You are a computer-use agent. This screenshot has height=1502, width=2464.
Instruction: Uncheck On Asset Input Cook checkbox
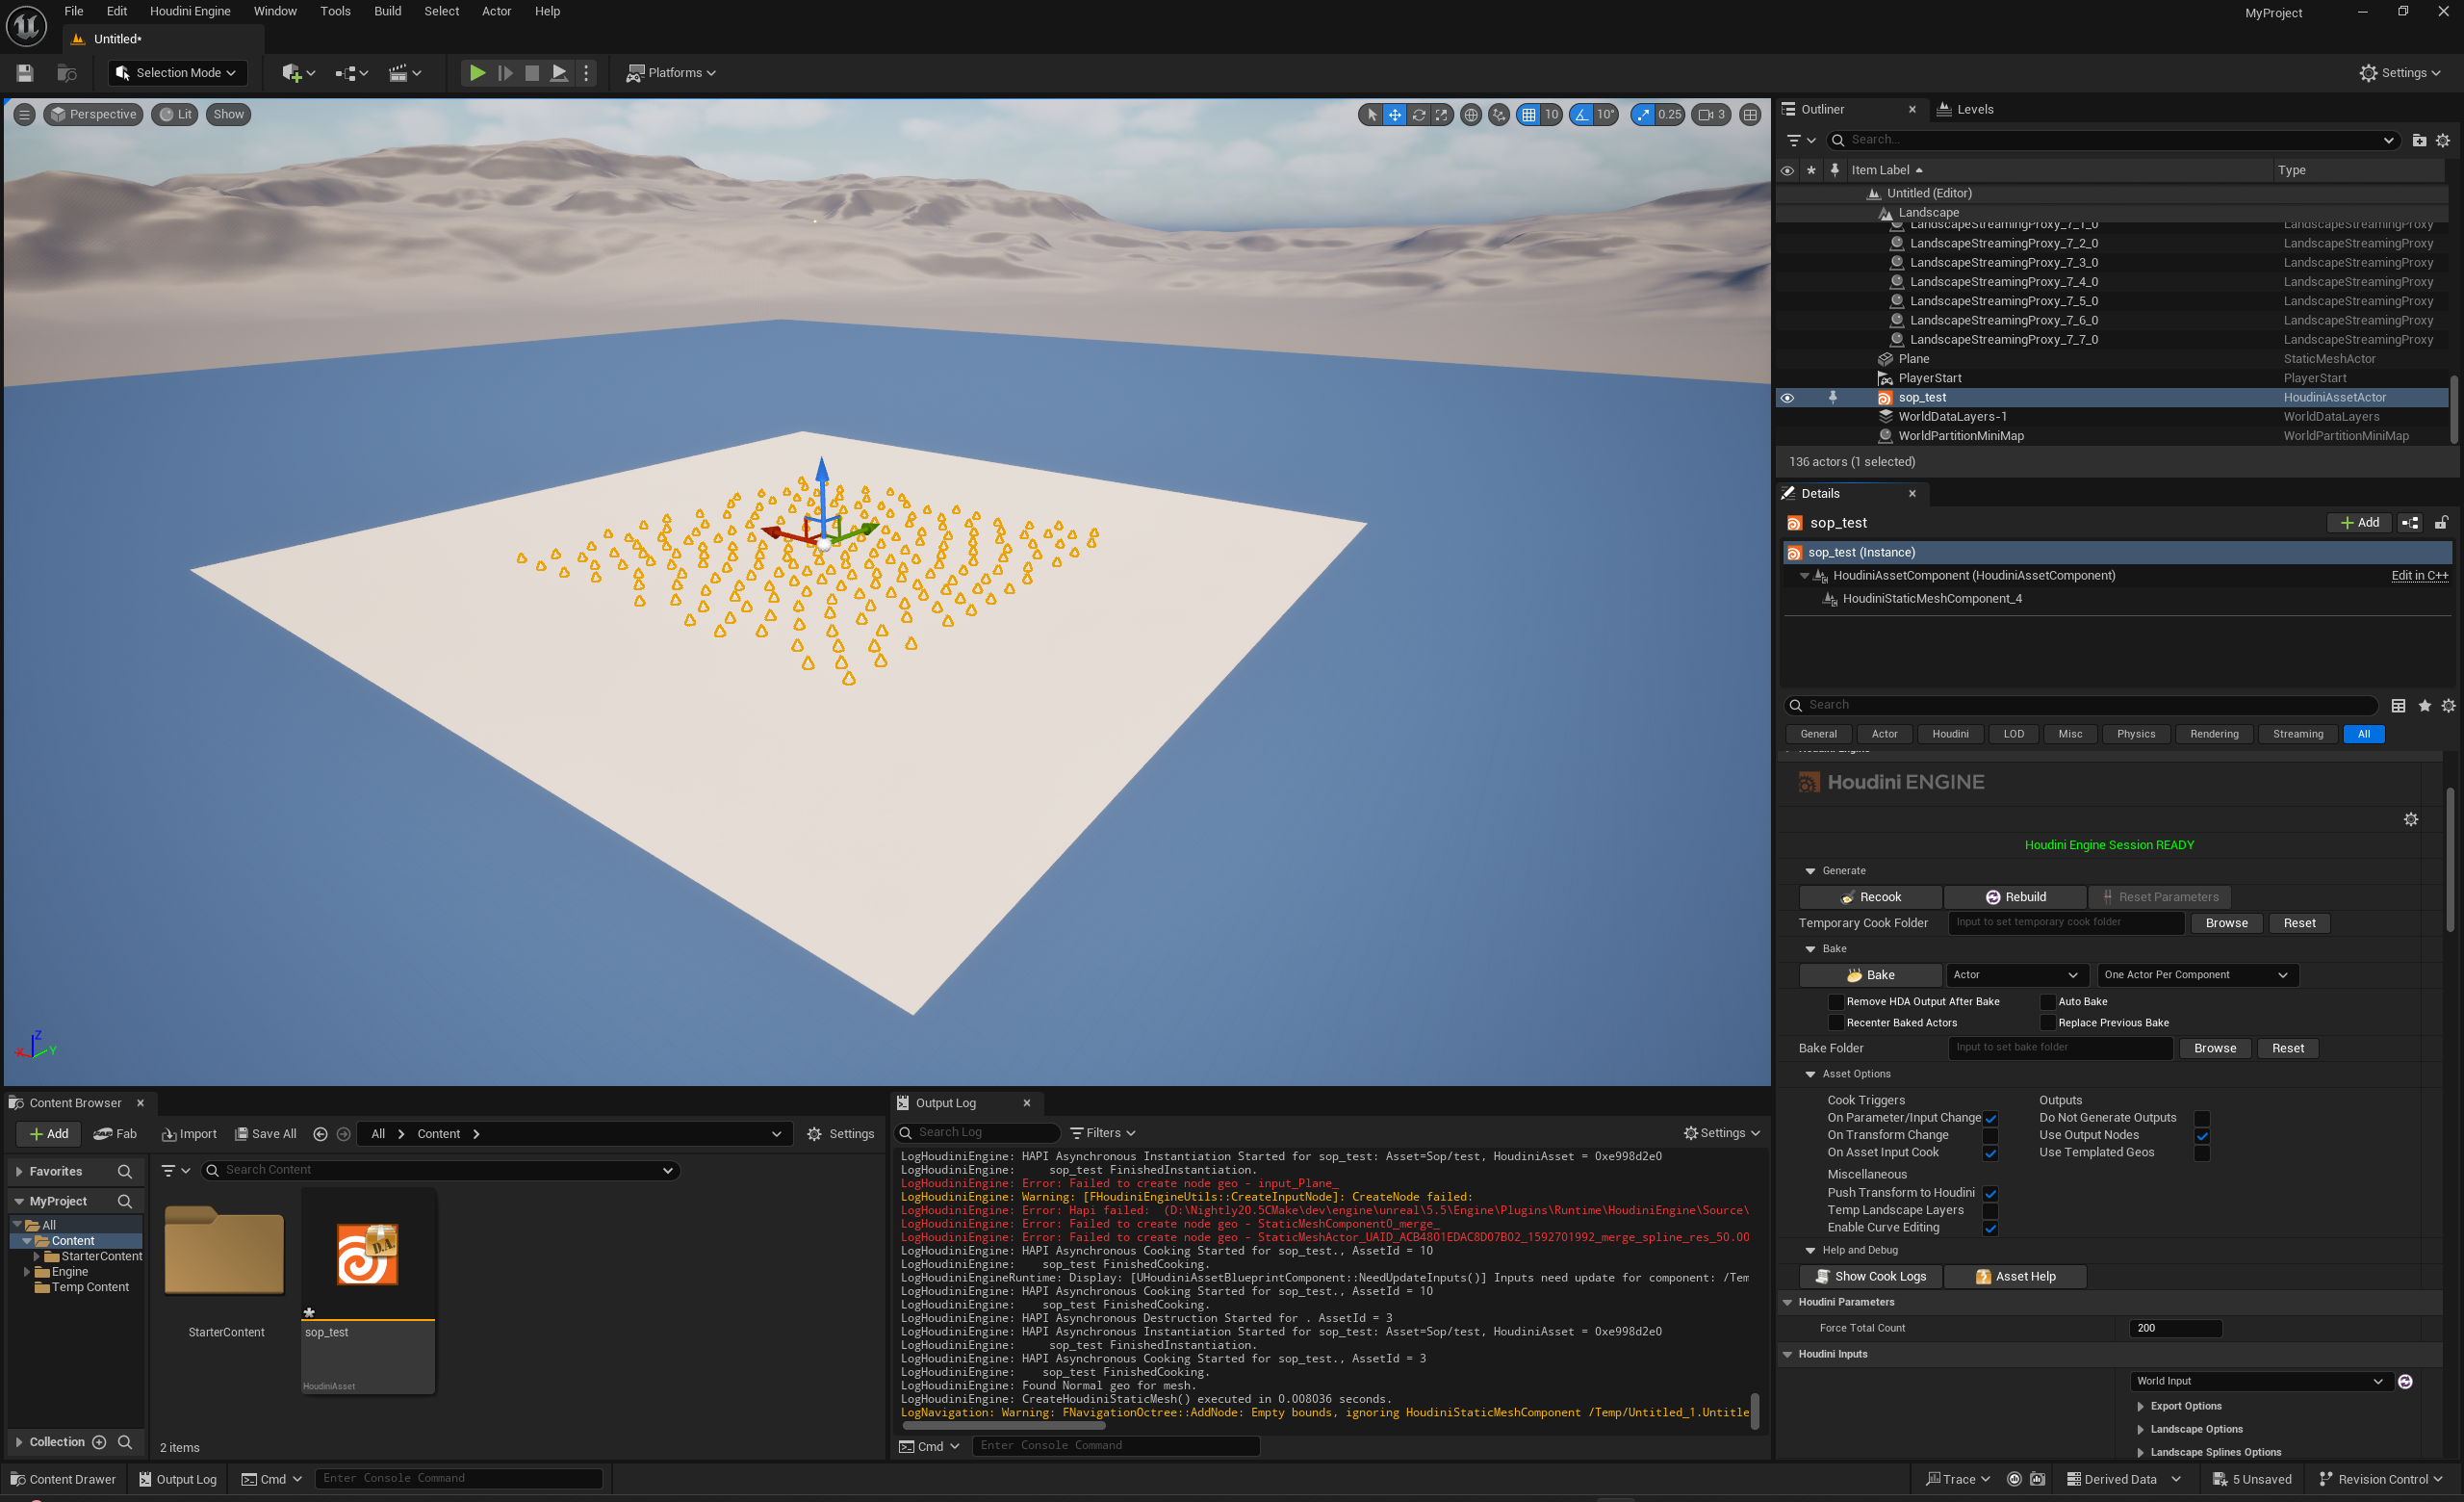pyautogui.click(x=1990, y=1154)
